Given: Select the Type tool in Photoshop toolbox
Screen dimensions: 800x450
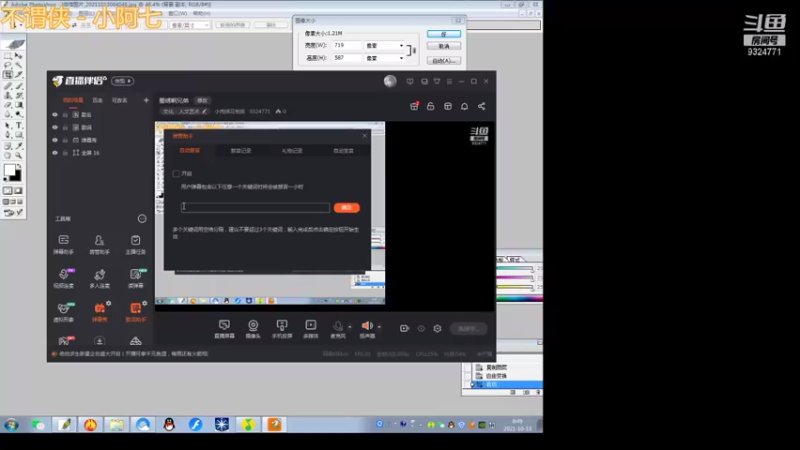Looking at the screenshot, I should 19,125.
